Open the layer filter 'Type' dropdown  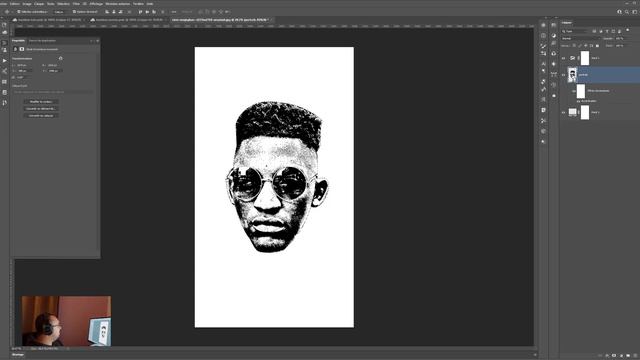coord(575,31)
